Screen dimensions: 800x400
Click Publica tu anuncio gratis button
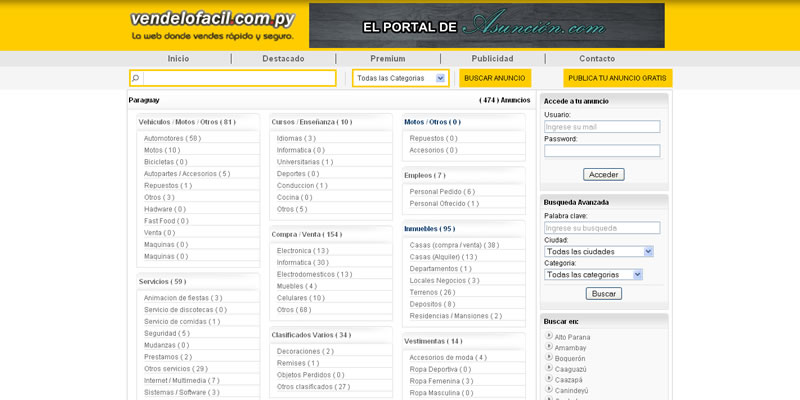pos(617,78)
